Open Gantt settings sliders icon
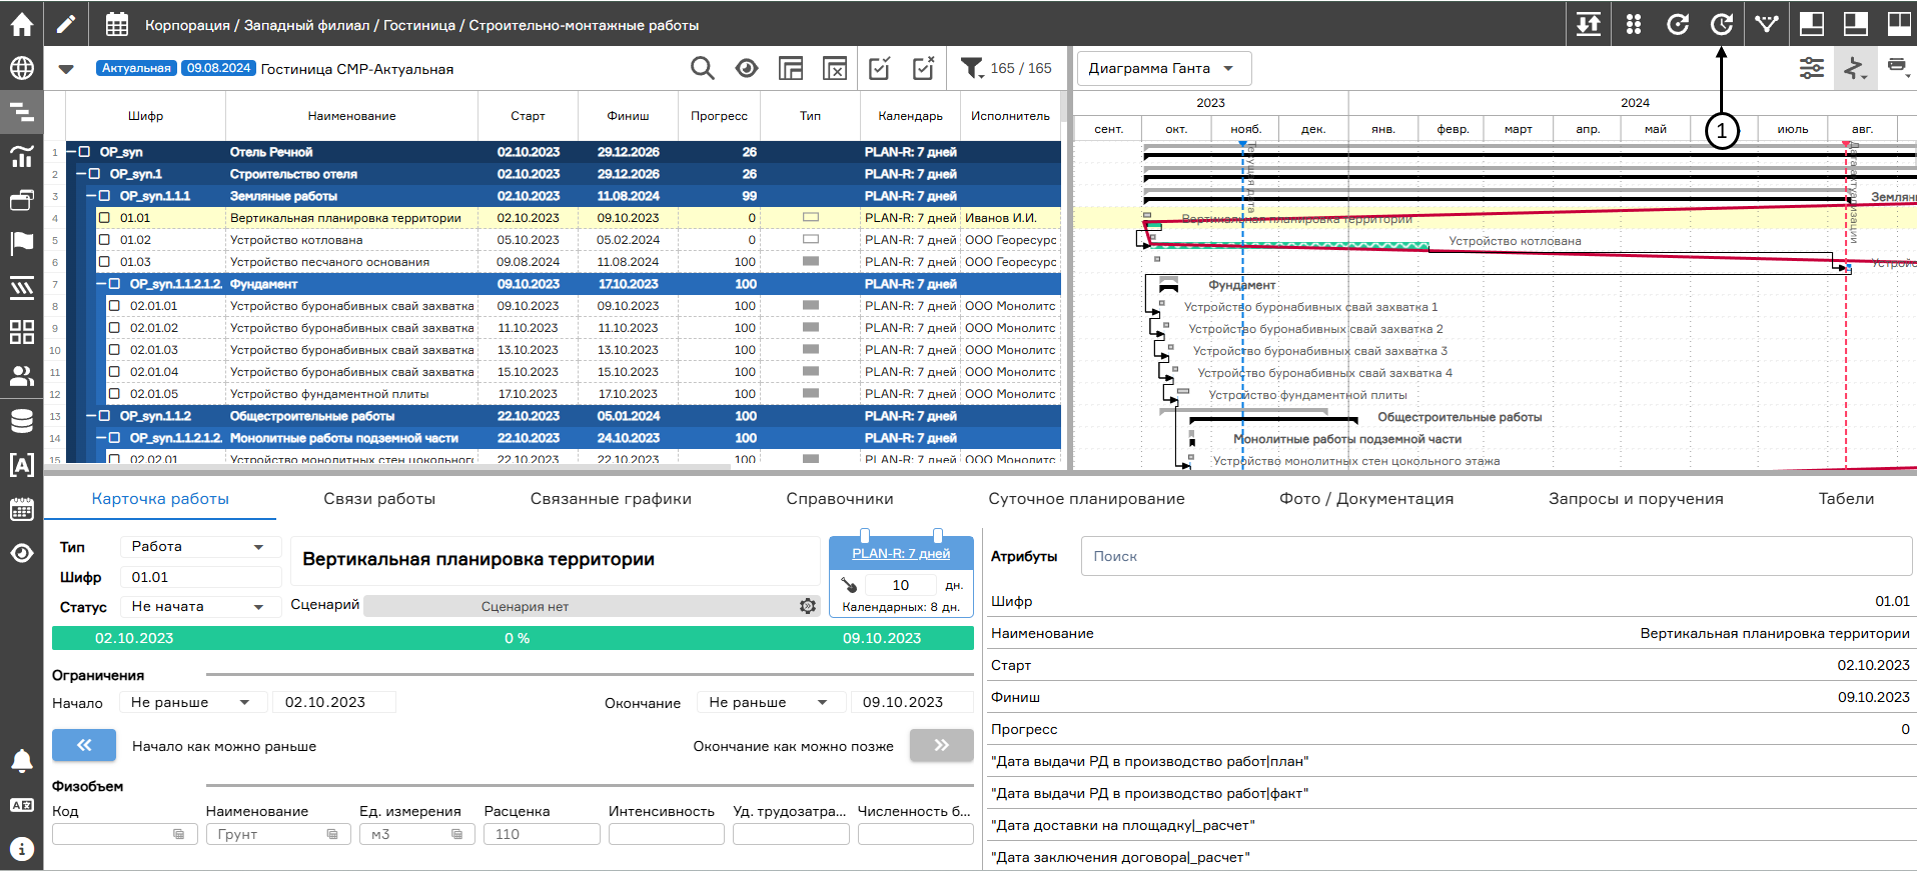This screenshot has width=1917, height=872. point(1812,68)
